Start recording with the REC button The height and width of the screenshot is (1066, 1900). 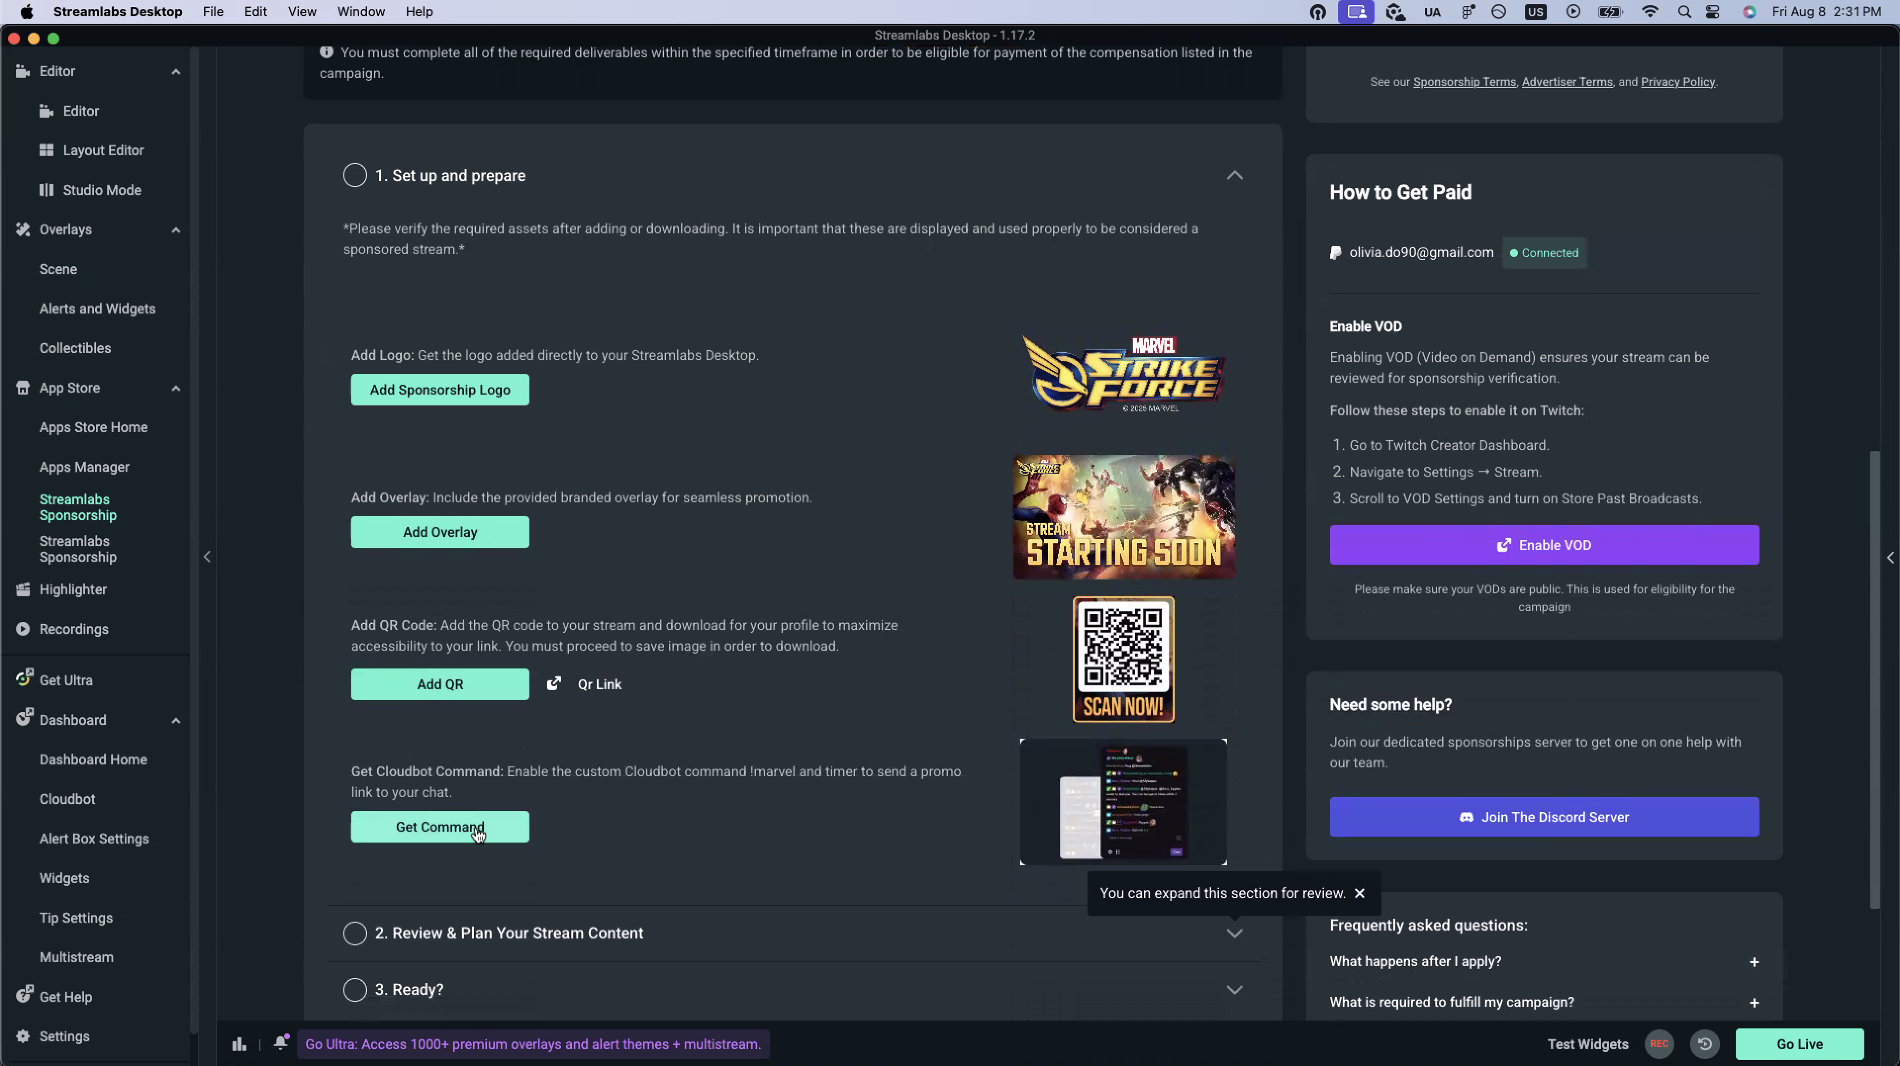point(1659,1044)
